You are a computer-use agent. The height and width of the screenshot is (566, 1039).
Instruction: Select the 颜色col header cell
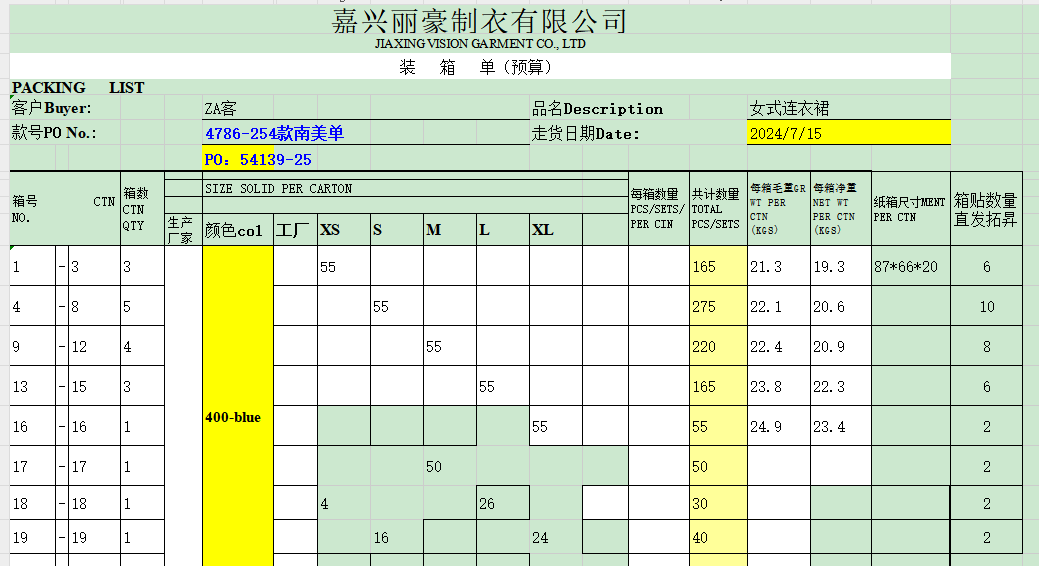pyautogui.click(x=237, y=231)
